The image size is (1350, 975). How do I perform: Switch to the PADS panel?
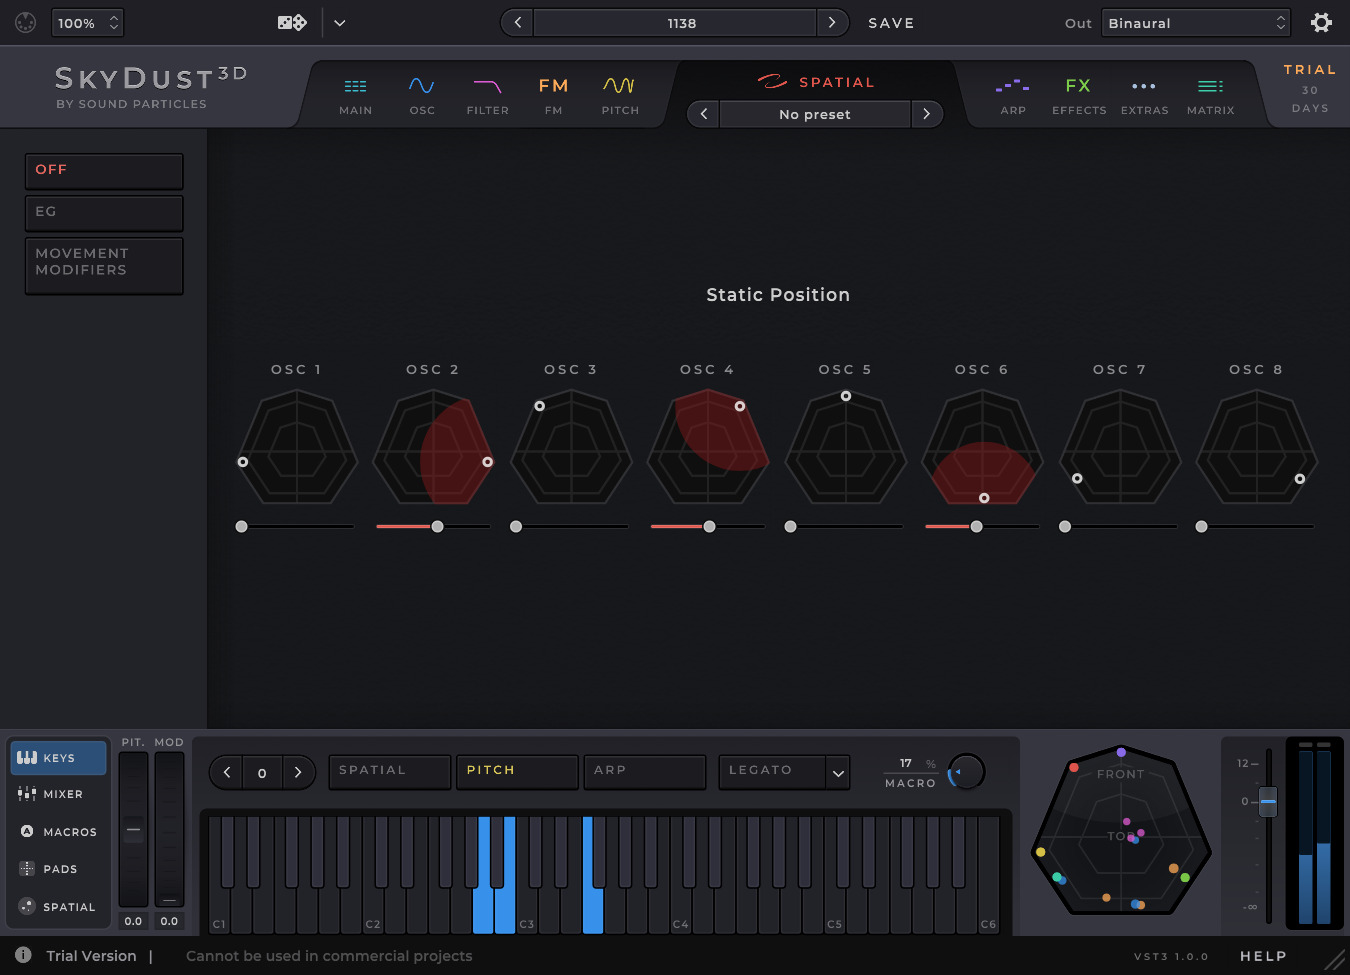pos(58,869)
